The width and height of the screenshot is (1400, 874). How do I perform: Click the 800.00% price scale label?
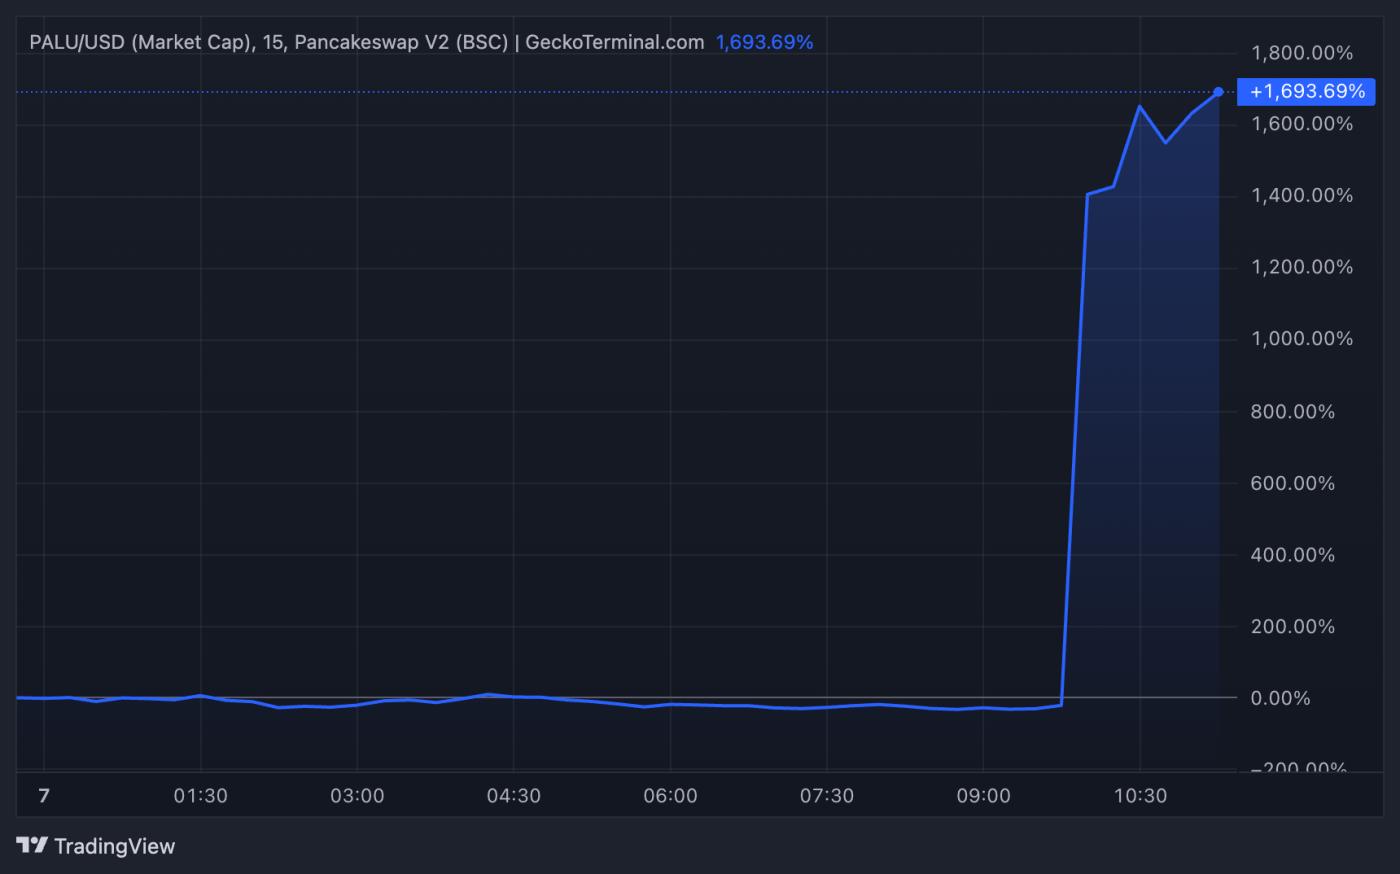(1293, 412)
